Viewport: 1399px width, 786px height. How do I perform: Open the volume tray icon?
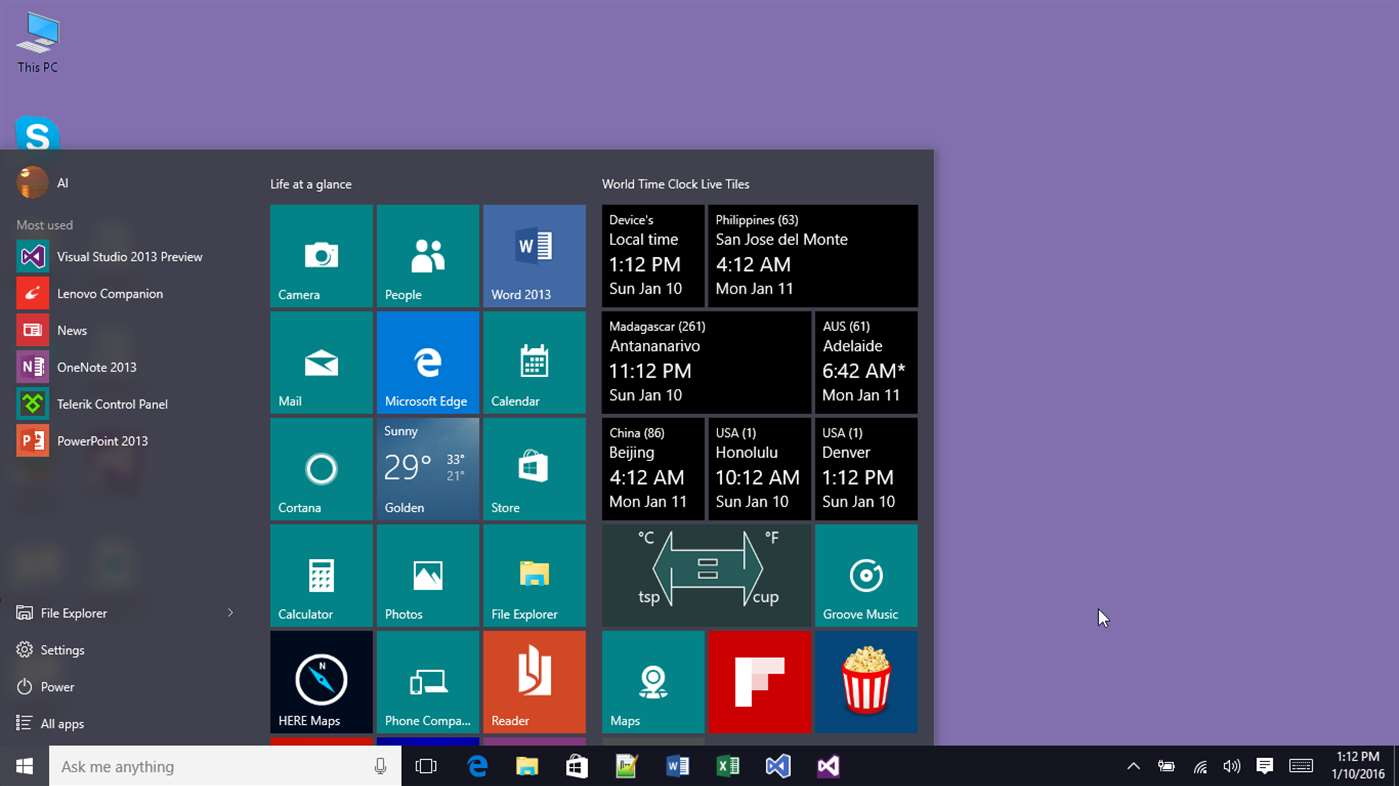[x=1232, y=766]
